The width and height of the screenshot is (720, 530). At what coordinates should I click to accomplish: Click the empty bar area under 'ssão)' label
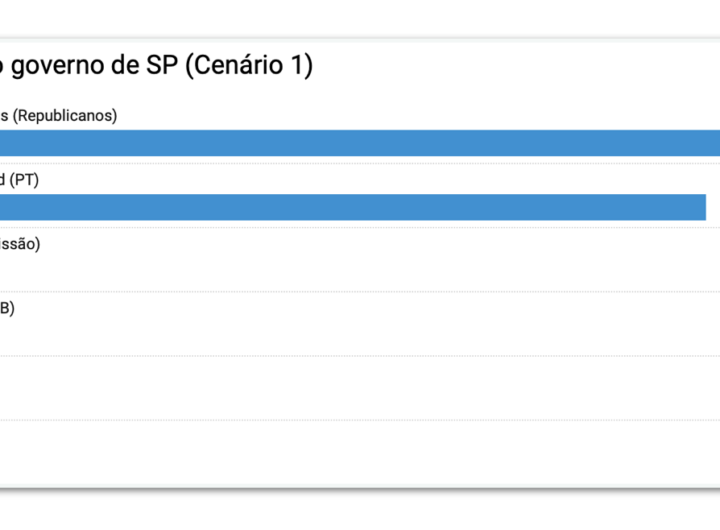(360, 271)
